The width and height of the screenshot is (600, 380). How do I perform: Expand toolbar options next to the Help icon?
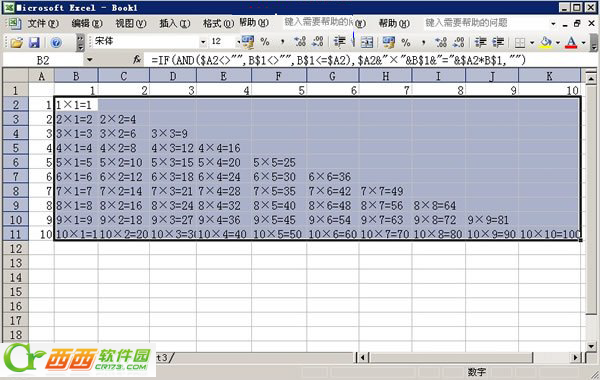pyautogui.click(x=80, y=42)
